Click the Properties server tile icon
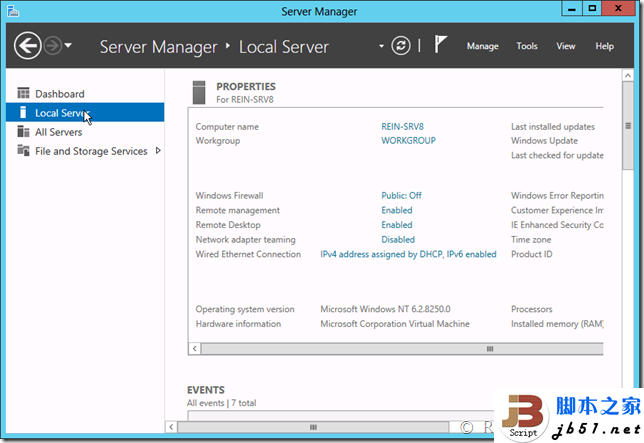The image size is (644, 443). click(199, 92)
